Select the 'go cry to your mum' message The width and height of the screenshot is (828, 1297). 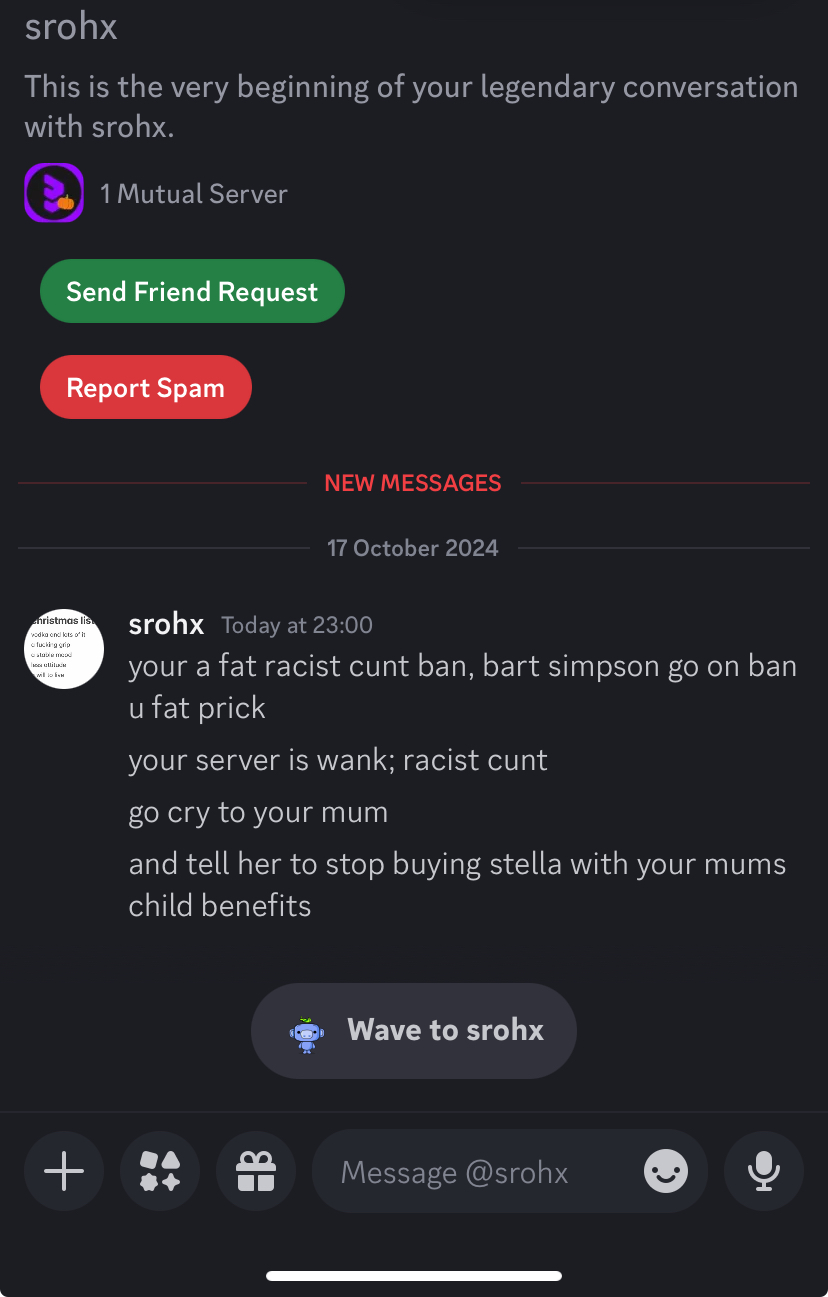(x=258, y=812)
